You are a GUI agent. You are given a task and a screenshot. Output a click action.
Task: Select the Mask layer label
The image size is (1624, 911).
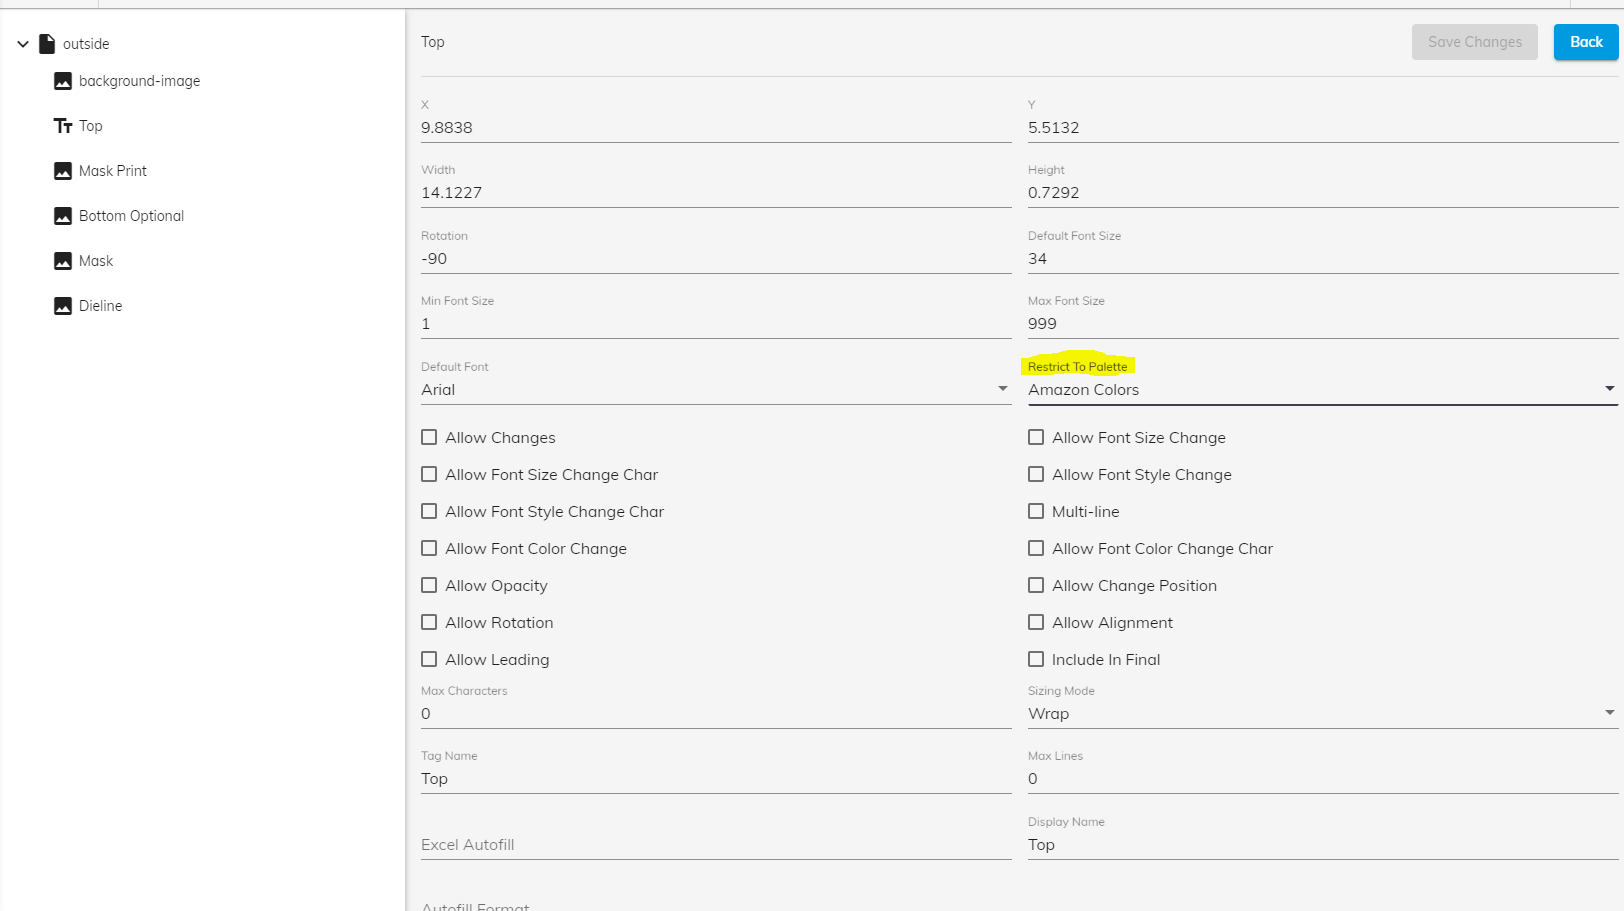[96, 261]
